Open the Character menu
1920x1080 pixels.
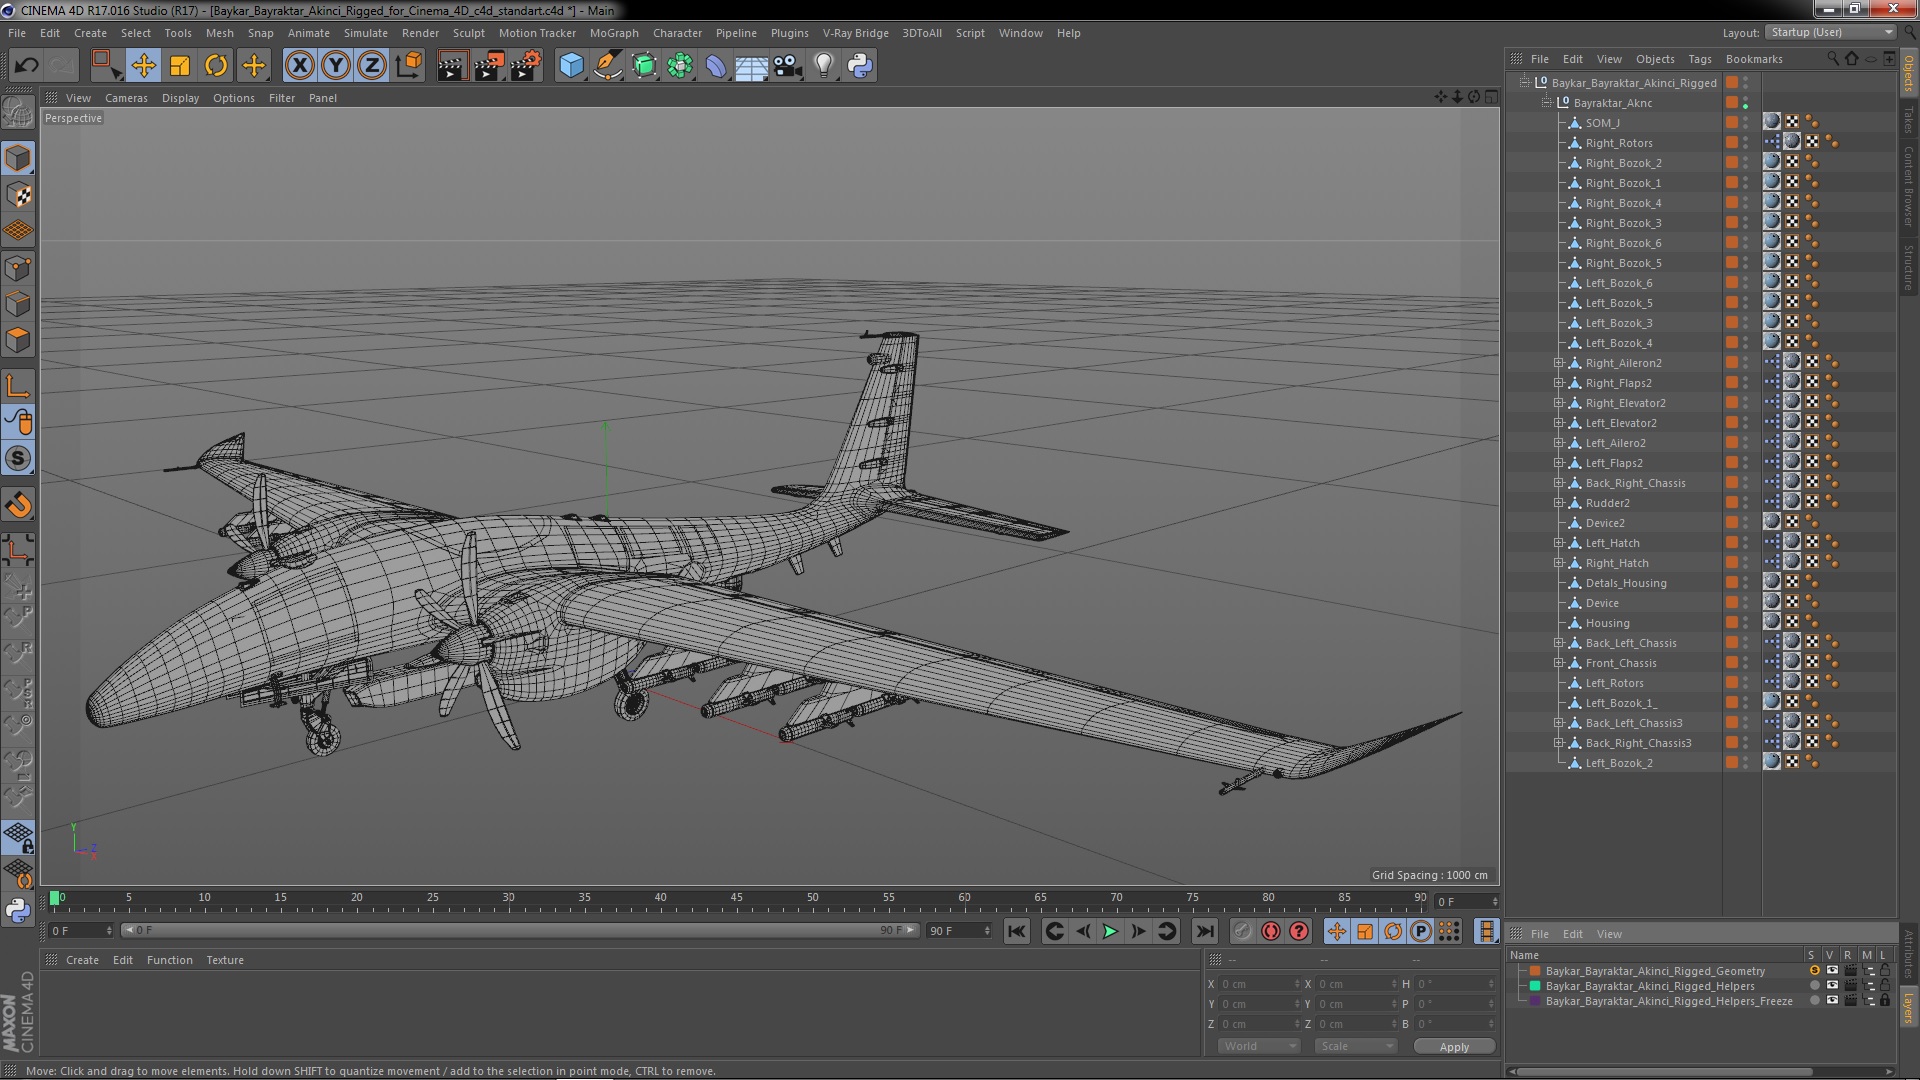pyautogui.click(x=677, y=33)
